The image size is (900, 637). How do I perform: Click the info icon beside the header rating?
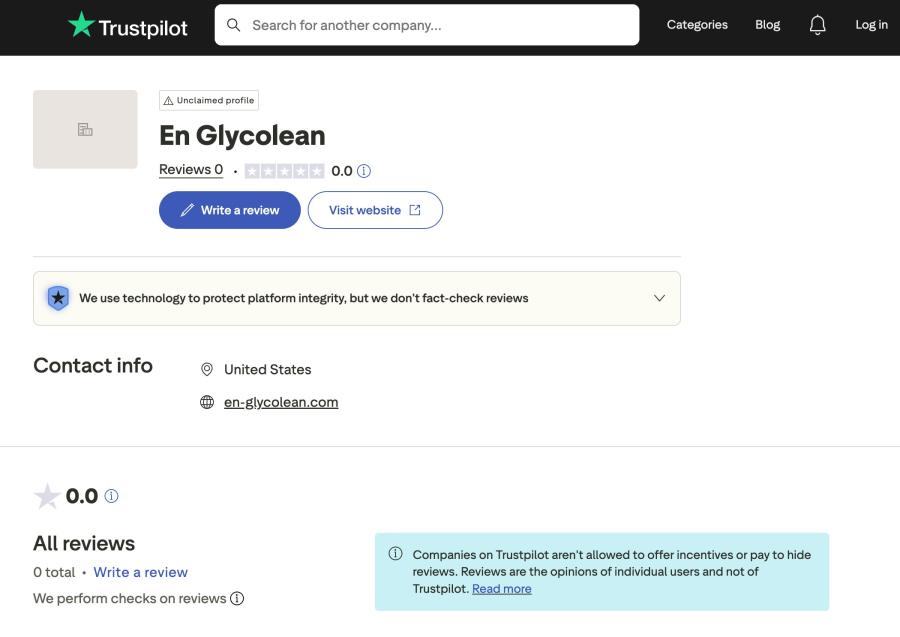364,171
